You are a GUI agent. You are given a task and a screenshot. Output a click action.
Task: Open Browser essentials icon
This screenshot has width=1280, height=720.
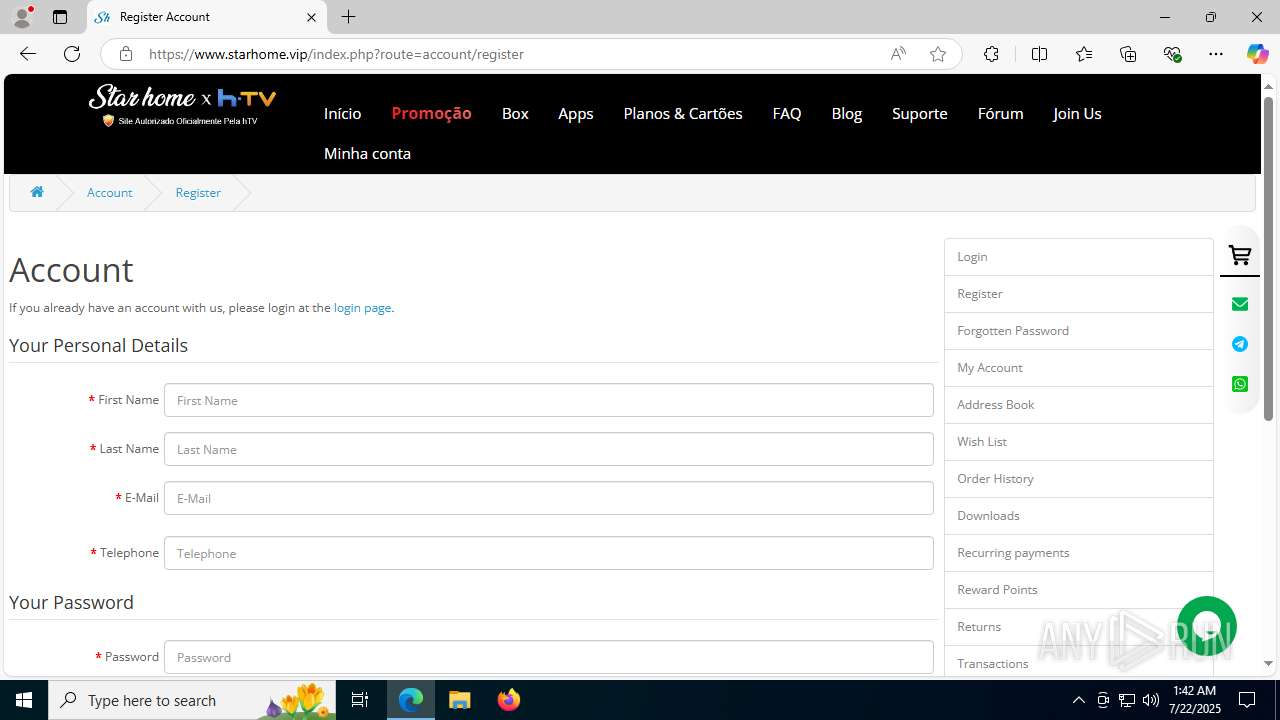click(1172, 54)
